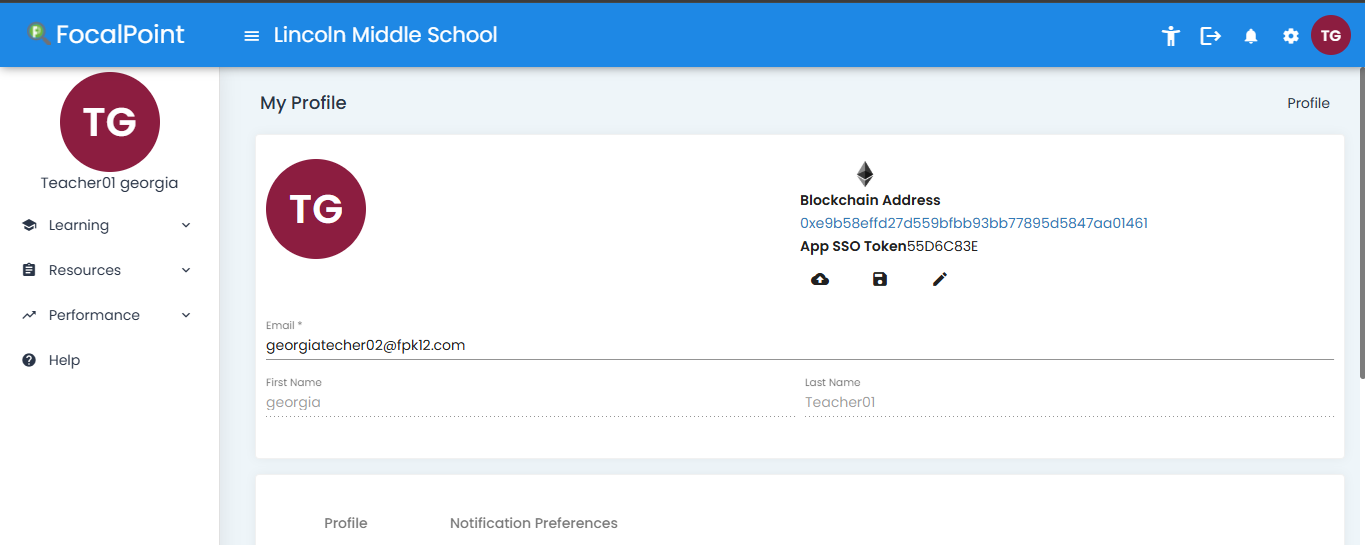Click the cloud upload icon

click(x=820, y=279)
